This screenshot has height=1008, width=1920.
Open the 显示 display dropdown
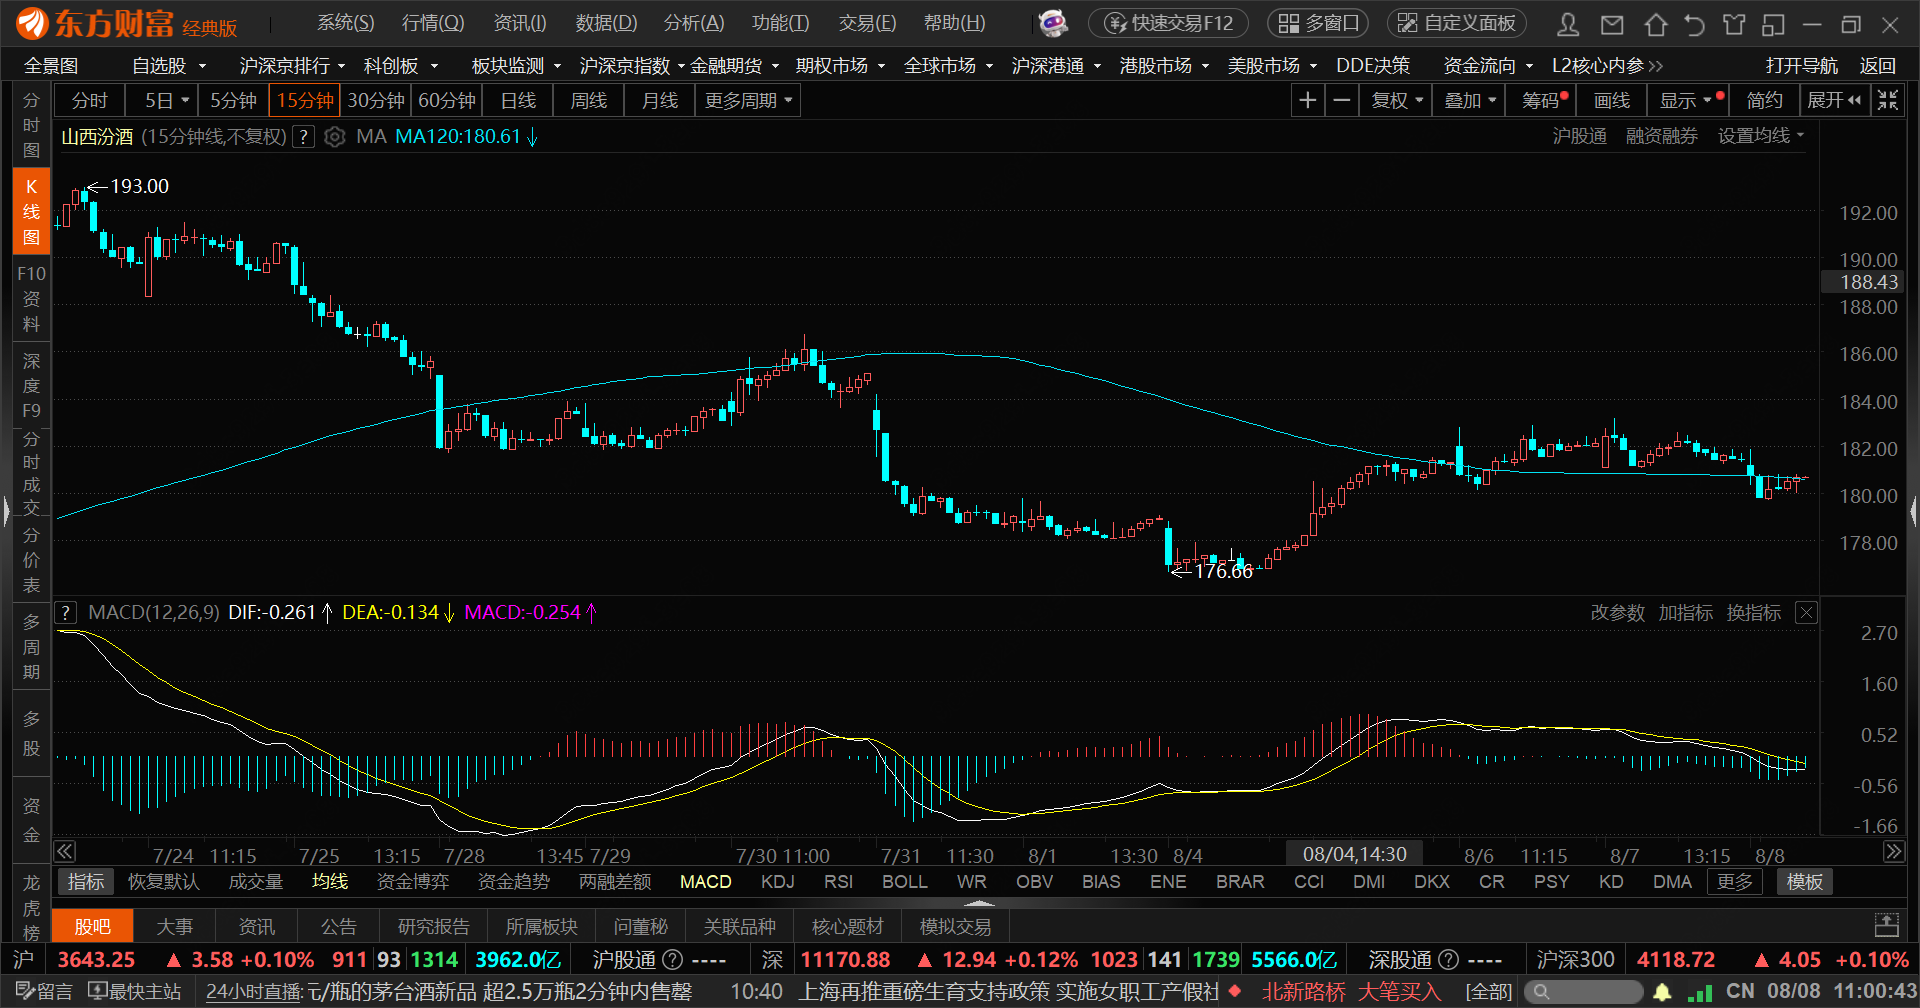(1686, 100)
